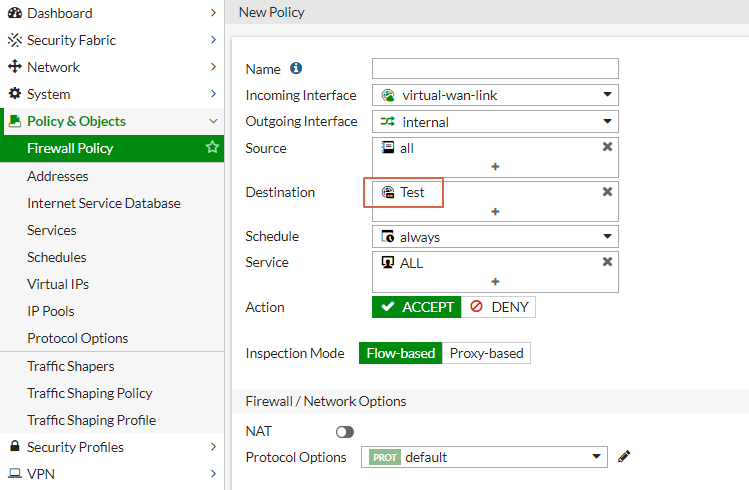Click the Security Profiles lock icon
The height and width of the screenshot is (490, 749).
point(15,446)
